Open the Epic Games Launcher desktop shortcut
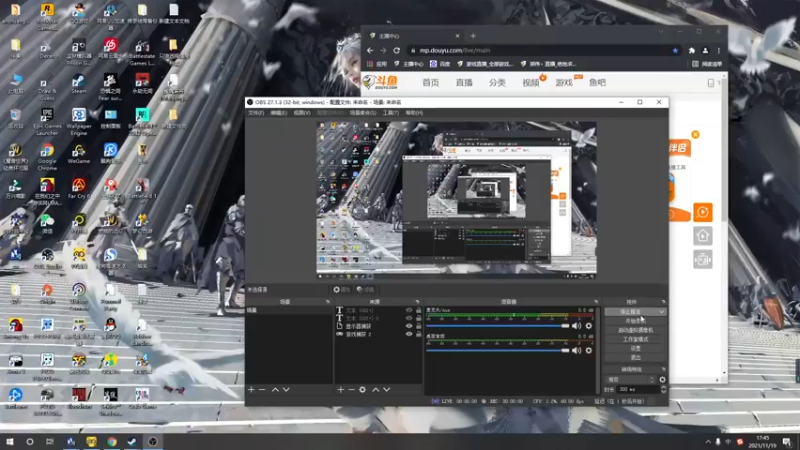Screen dimensions: 800x450 pos(47,122)
